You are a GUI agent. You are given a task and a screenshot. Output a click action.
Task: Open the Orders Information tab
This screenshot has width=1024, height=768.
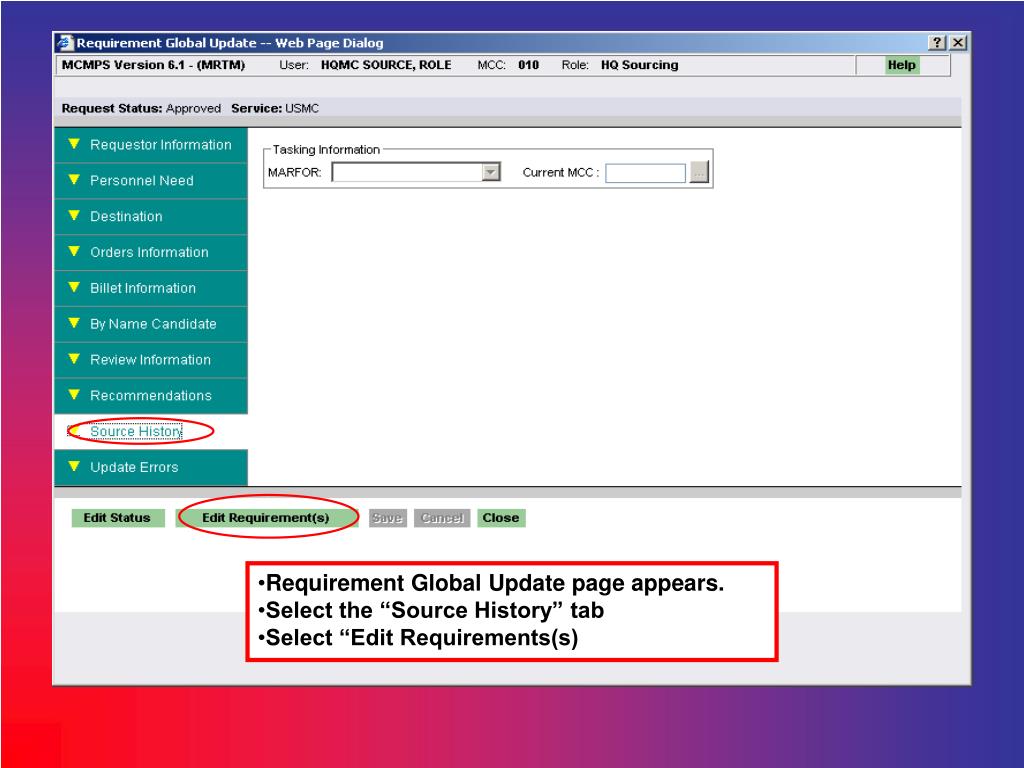coord(151,253)
